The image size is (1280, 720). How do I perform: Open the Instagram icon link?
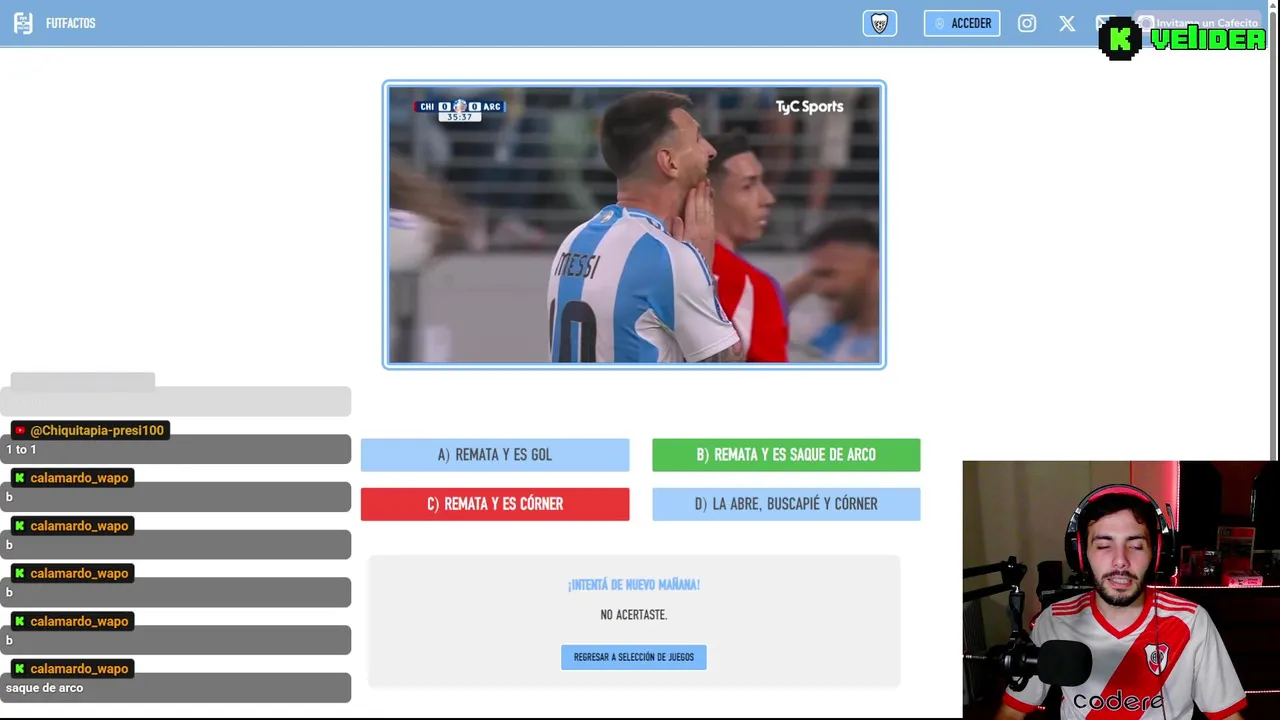[x=1027, y=23]
